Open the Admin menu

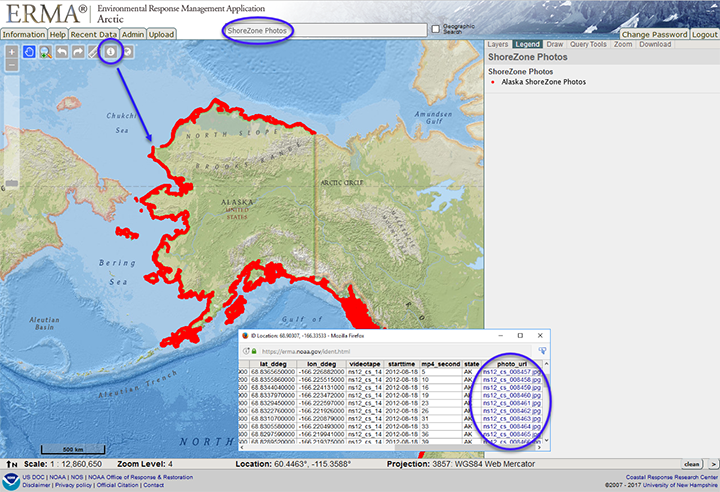click(133, 34)
